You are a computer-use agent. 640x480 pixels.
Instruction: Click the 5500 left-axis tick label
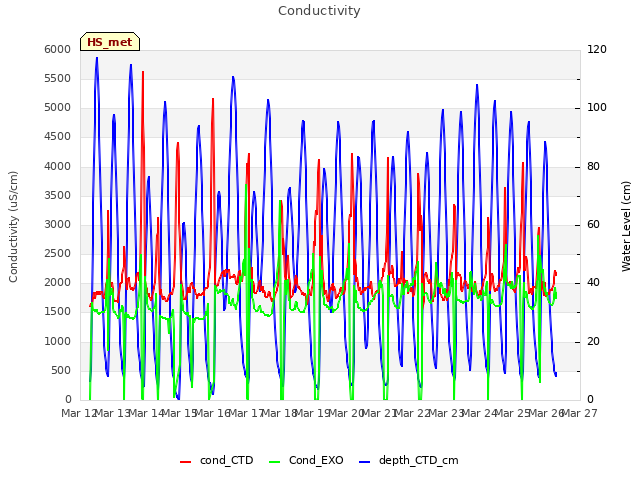tap(58, 78)
